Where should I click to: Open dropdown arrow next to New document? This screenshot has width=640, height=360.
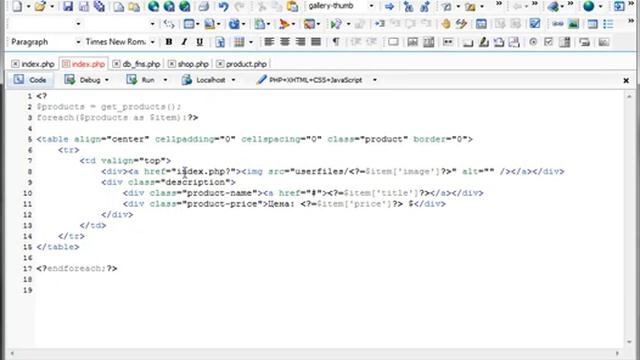[28, 7]
